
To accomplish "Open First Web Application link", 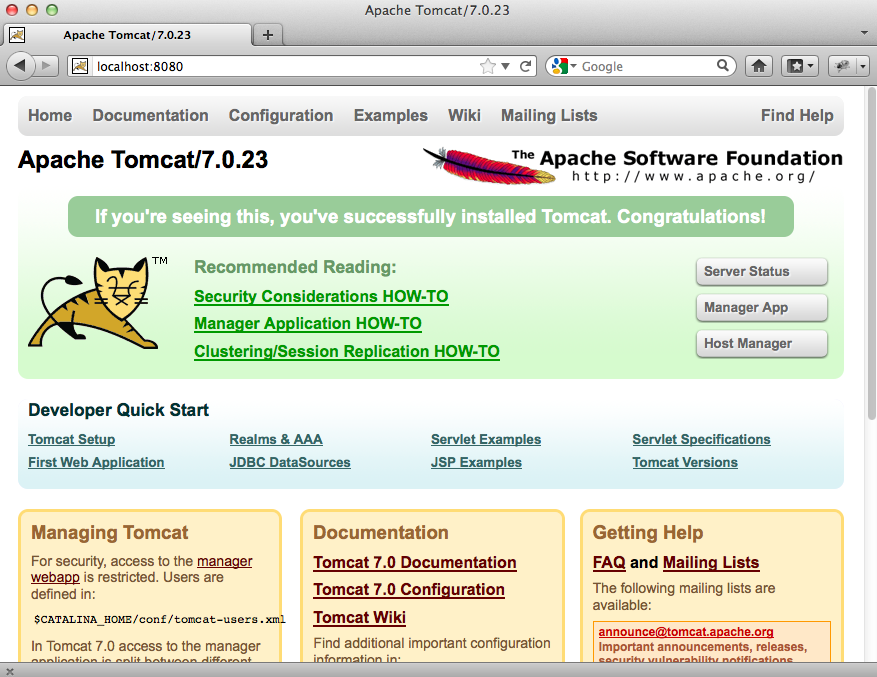I will pos(96,462).
